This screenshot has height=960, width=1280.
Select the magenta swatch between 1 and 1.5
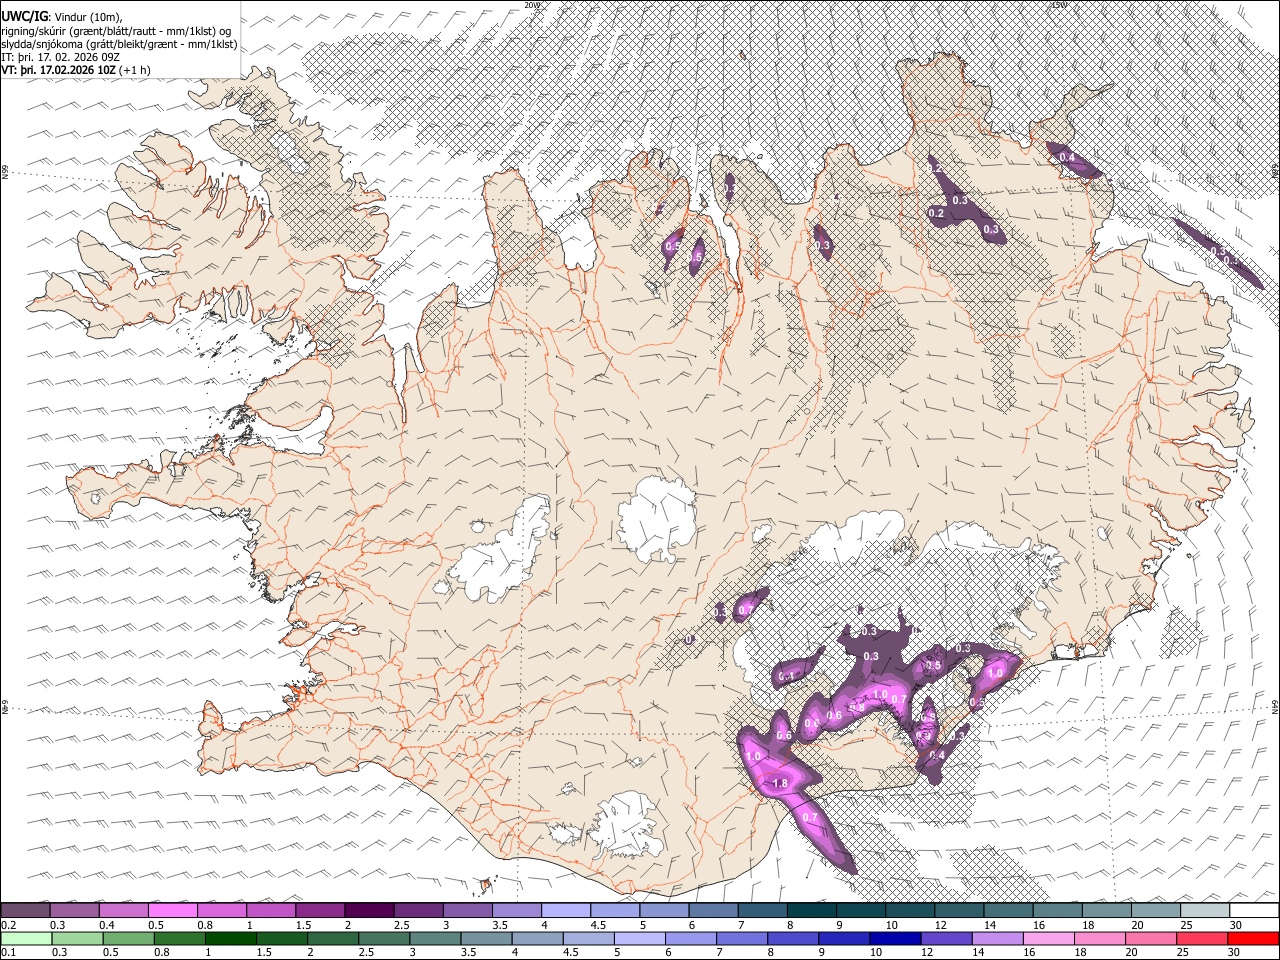pyautogui.click(x=270, y=910)
